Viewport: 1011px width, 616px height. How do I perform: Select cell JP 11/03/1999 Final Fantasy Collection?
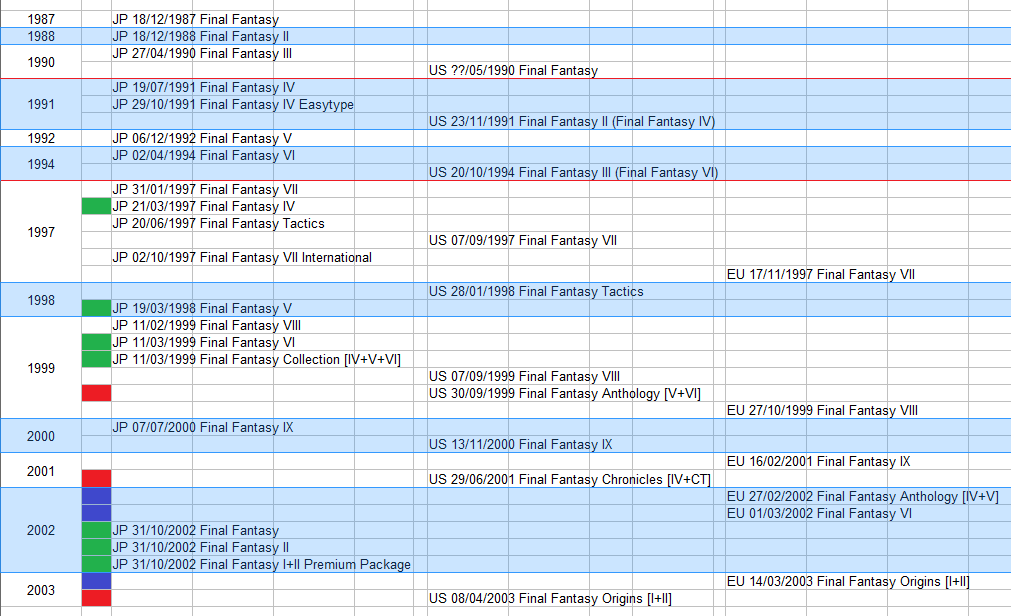[x=257, y=359]
